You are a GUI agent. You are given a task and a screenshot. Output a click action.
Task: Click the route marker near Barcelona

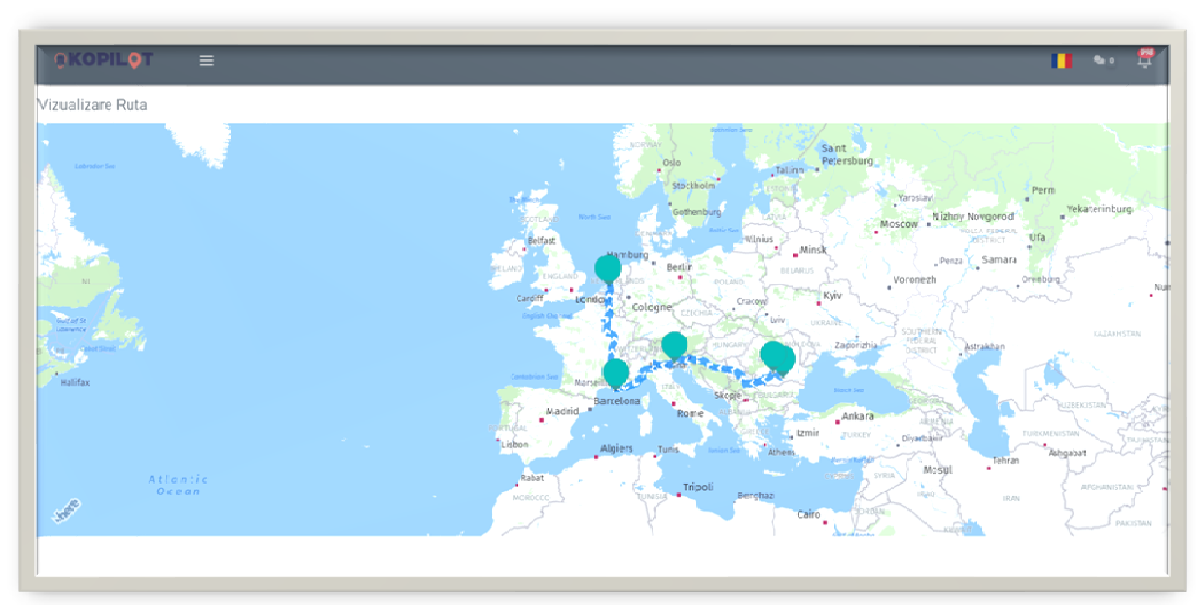click(x=616, y=373)
